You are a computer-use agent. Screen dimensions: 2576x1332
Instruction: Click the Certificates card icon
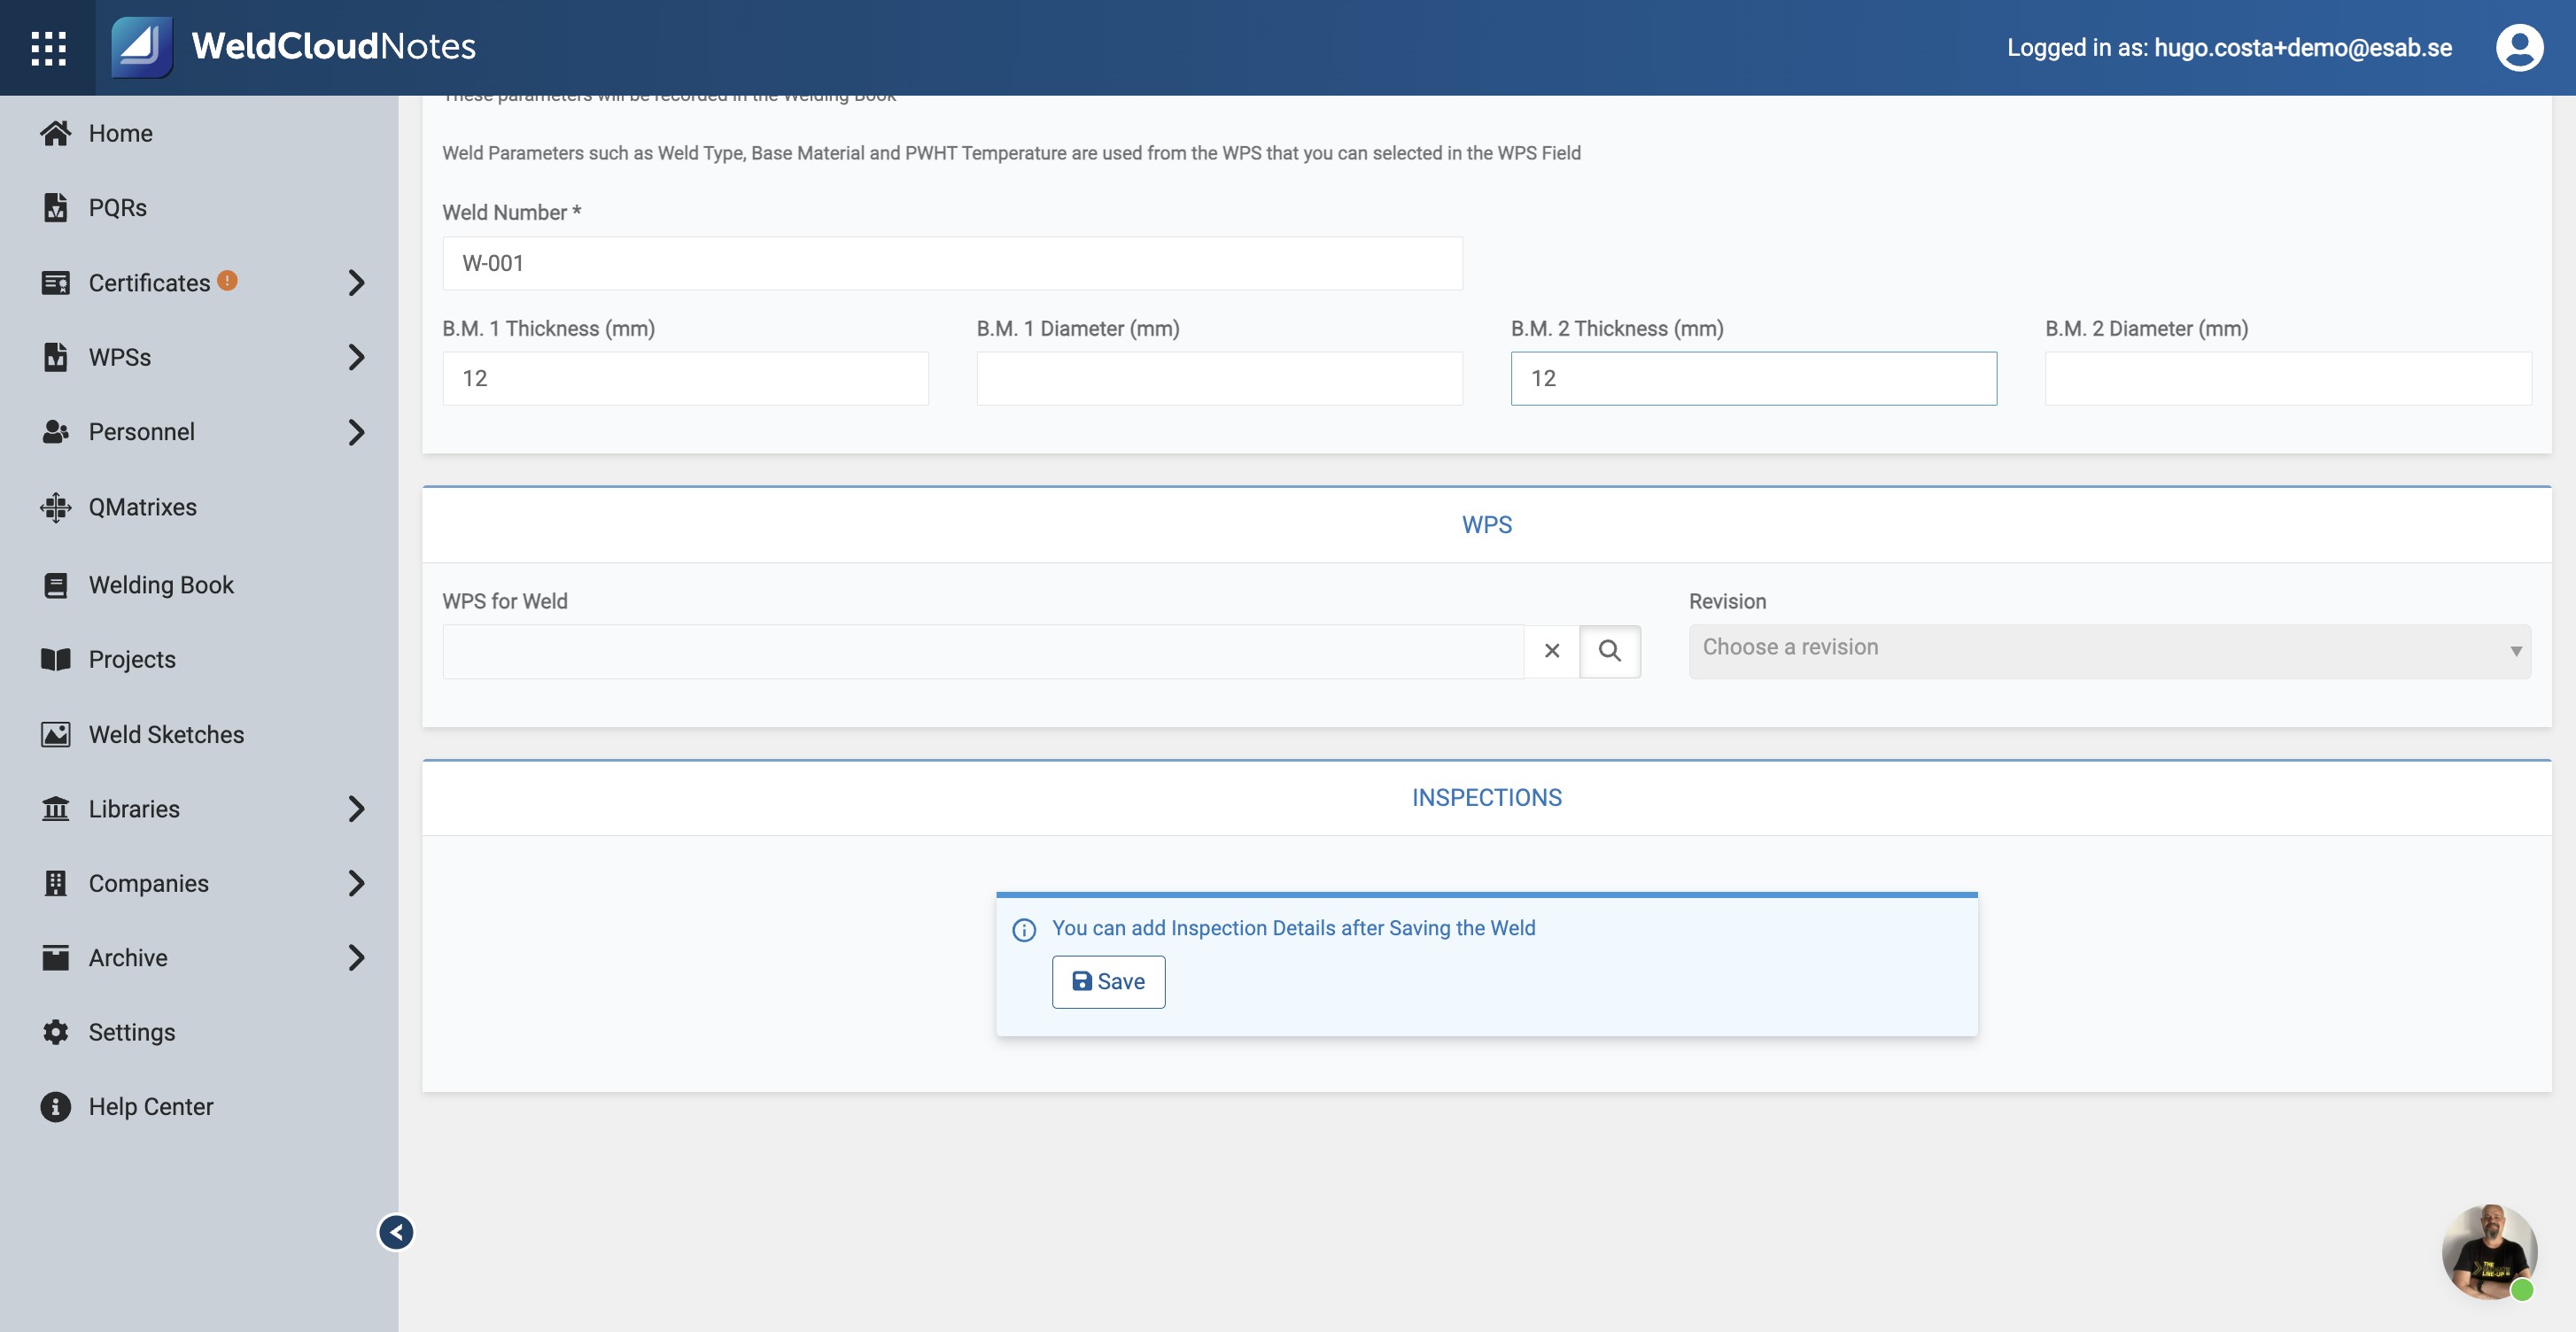coord(56,282)
